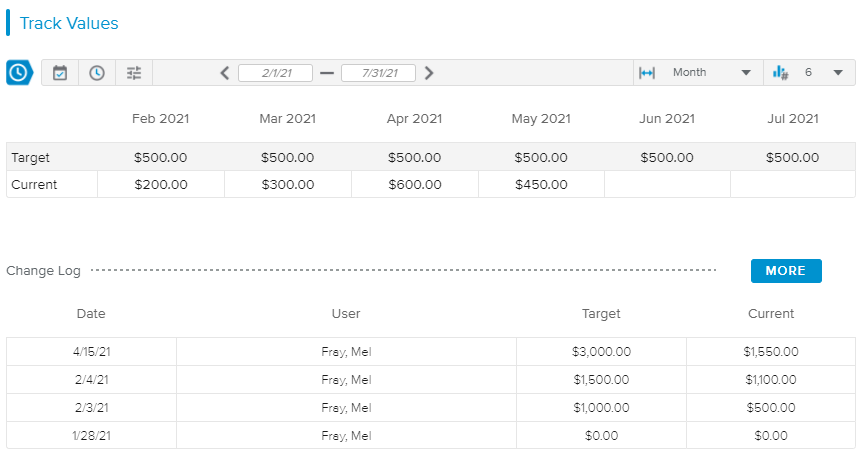The height and width of the screenshot is (455, 864).
Task: Click the bar chart count icon
Action: click(780, 73)
